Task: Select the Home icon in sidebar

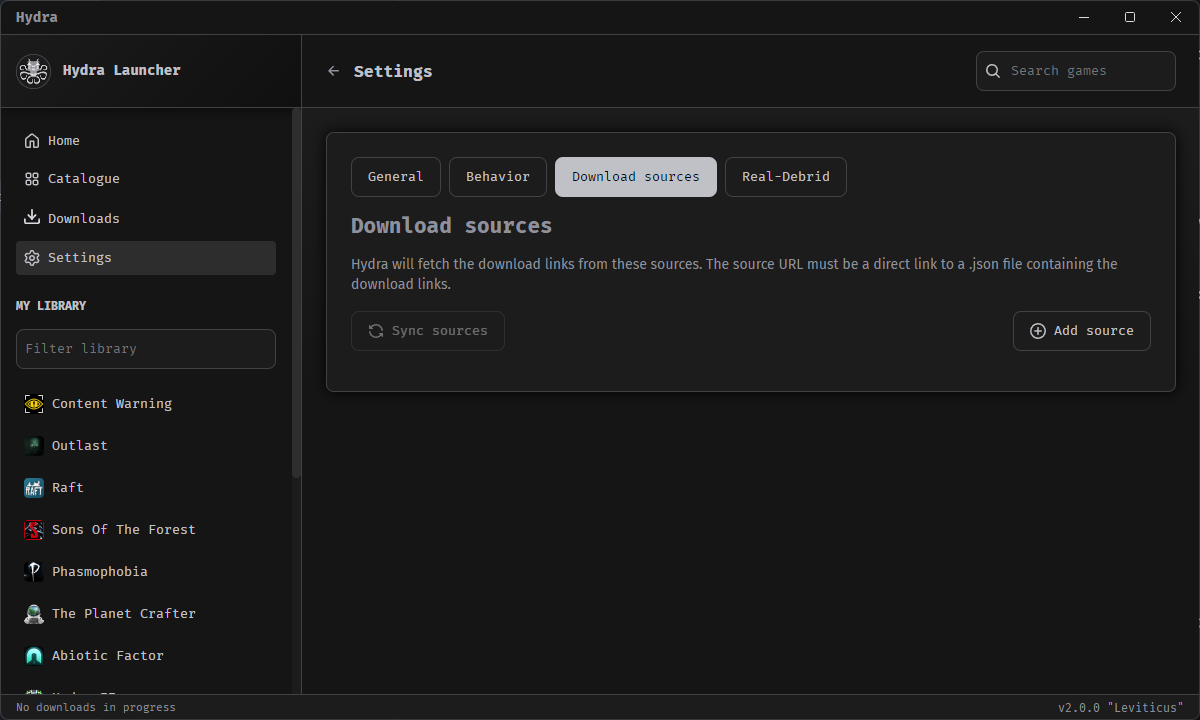Action: pos(33,140)
